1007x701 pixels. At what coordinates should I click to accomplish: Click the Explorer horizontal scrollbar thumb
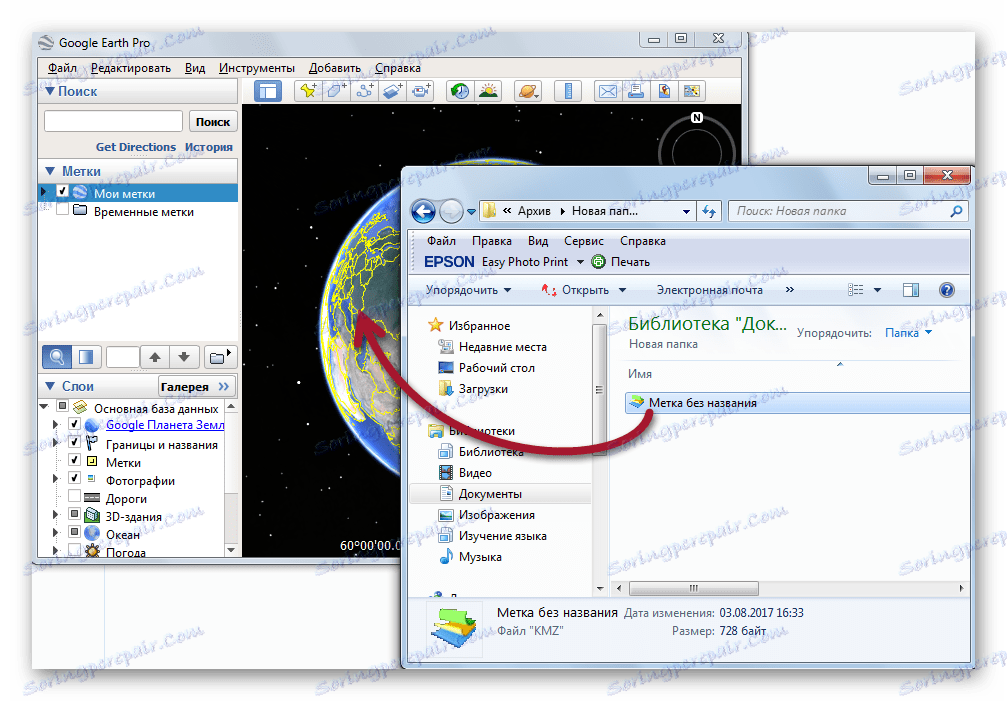(x=694, y=588)
